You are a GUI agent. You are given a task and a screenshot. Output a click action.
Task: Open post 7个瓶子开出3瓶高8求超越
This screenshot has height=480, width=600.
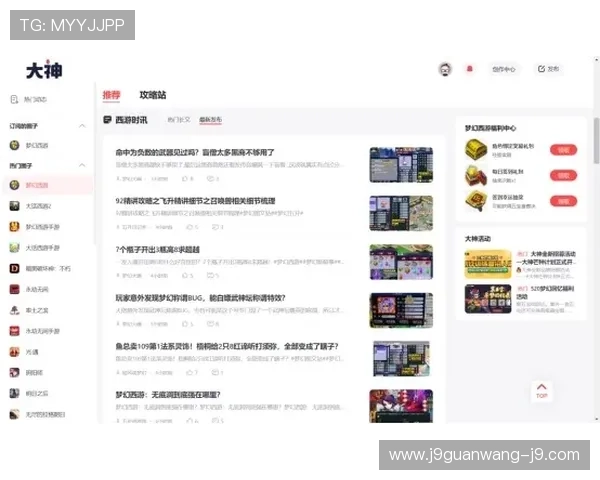pos(157,250)
